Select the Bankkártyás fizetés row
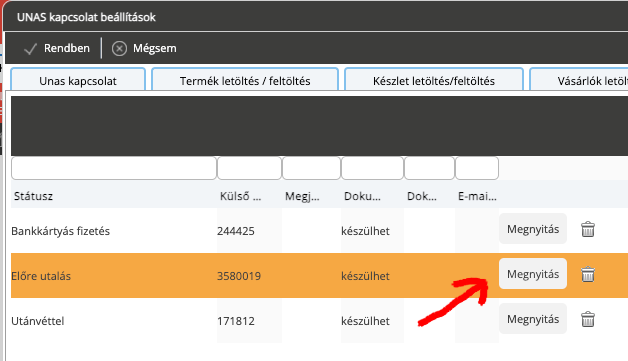 point(319,231)
